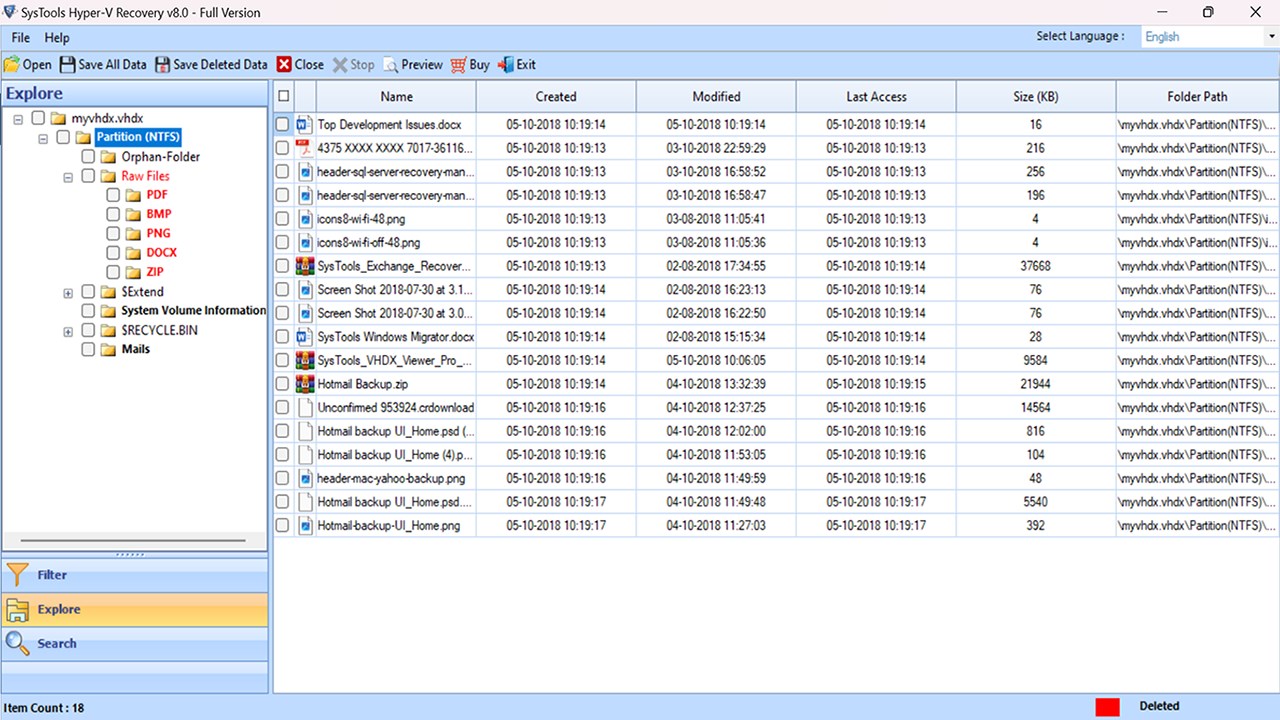The width and height of the screenshot is (1280, 720).
Task: Click the PDF icon of 4375 XXXX XXXX file
Action: click(306, 148)
